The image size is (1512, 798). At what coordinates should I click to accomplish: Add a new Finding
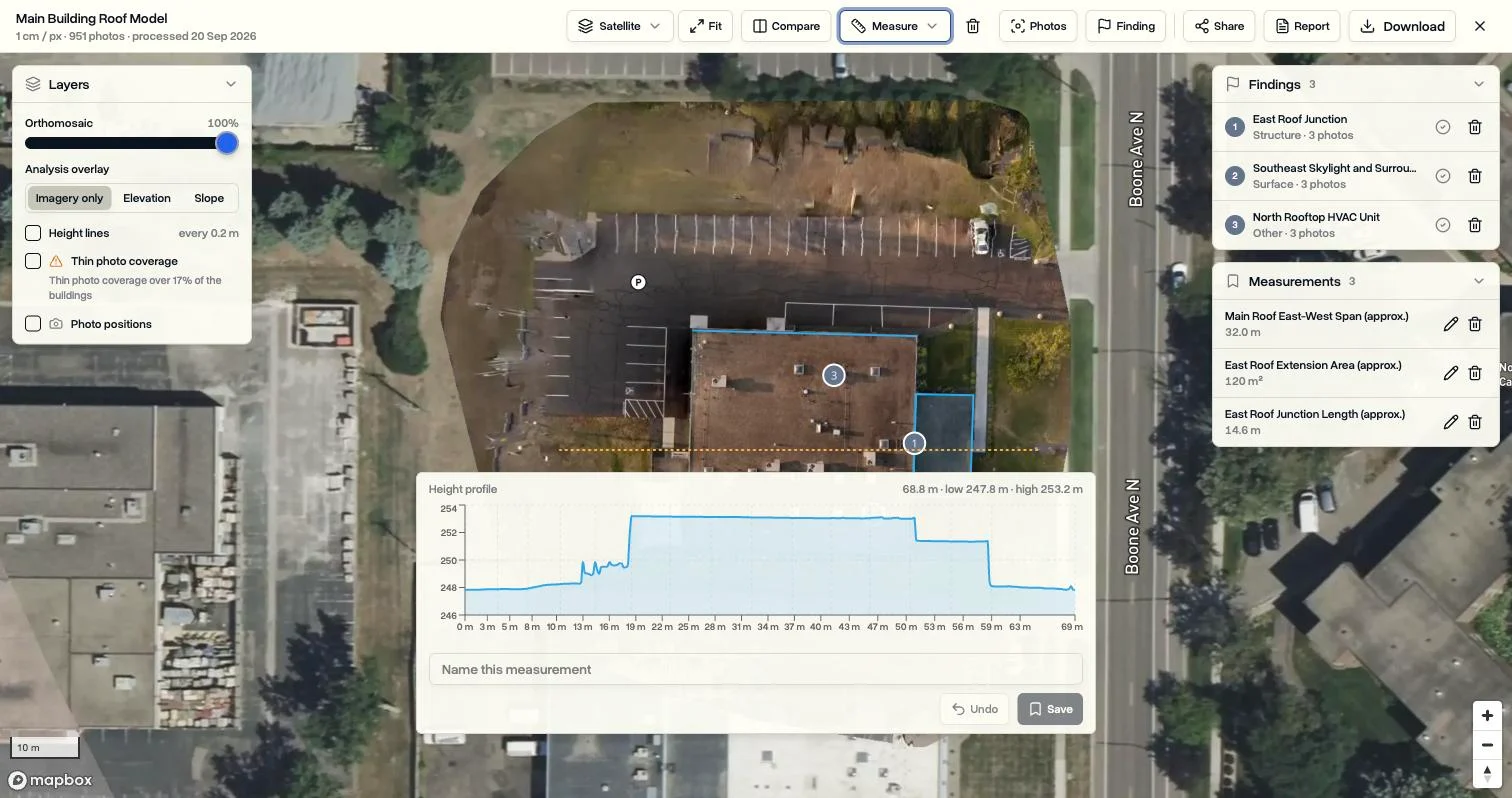point(1126,26)
